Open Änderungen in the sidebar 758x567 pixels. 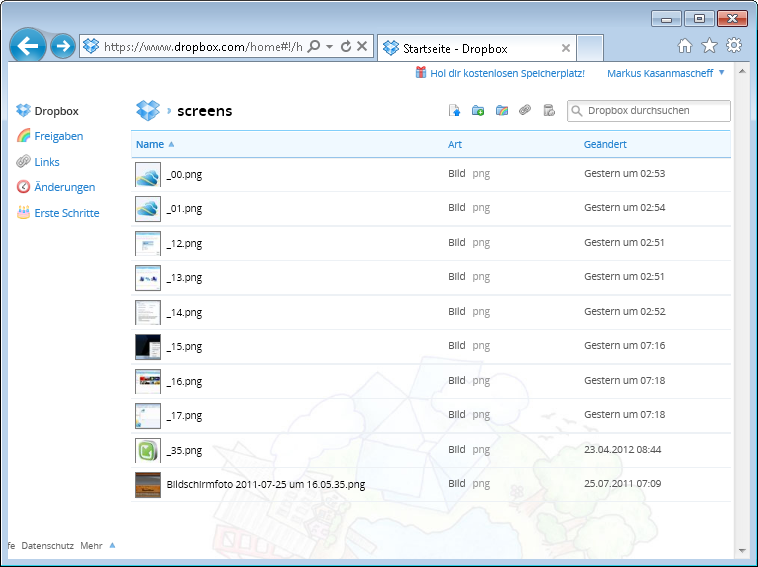(64, 187)
